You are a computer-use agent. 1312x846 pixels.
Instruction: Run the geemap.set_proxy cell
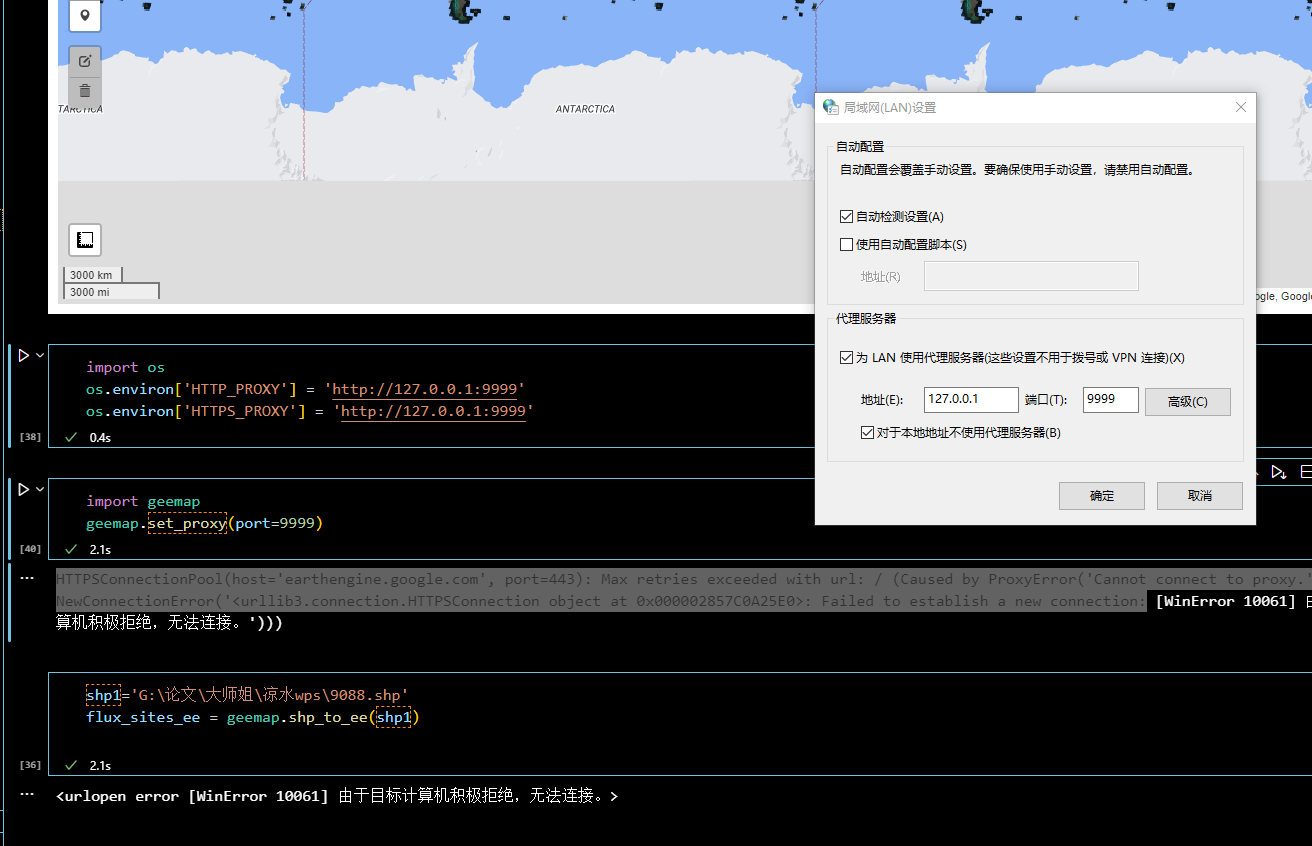tap(22, 488)
